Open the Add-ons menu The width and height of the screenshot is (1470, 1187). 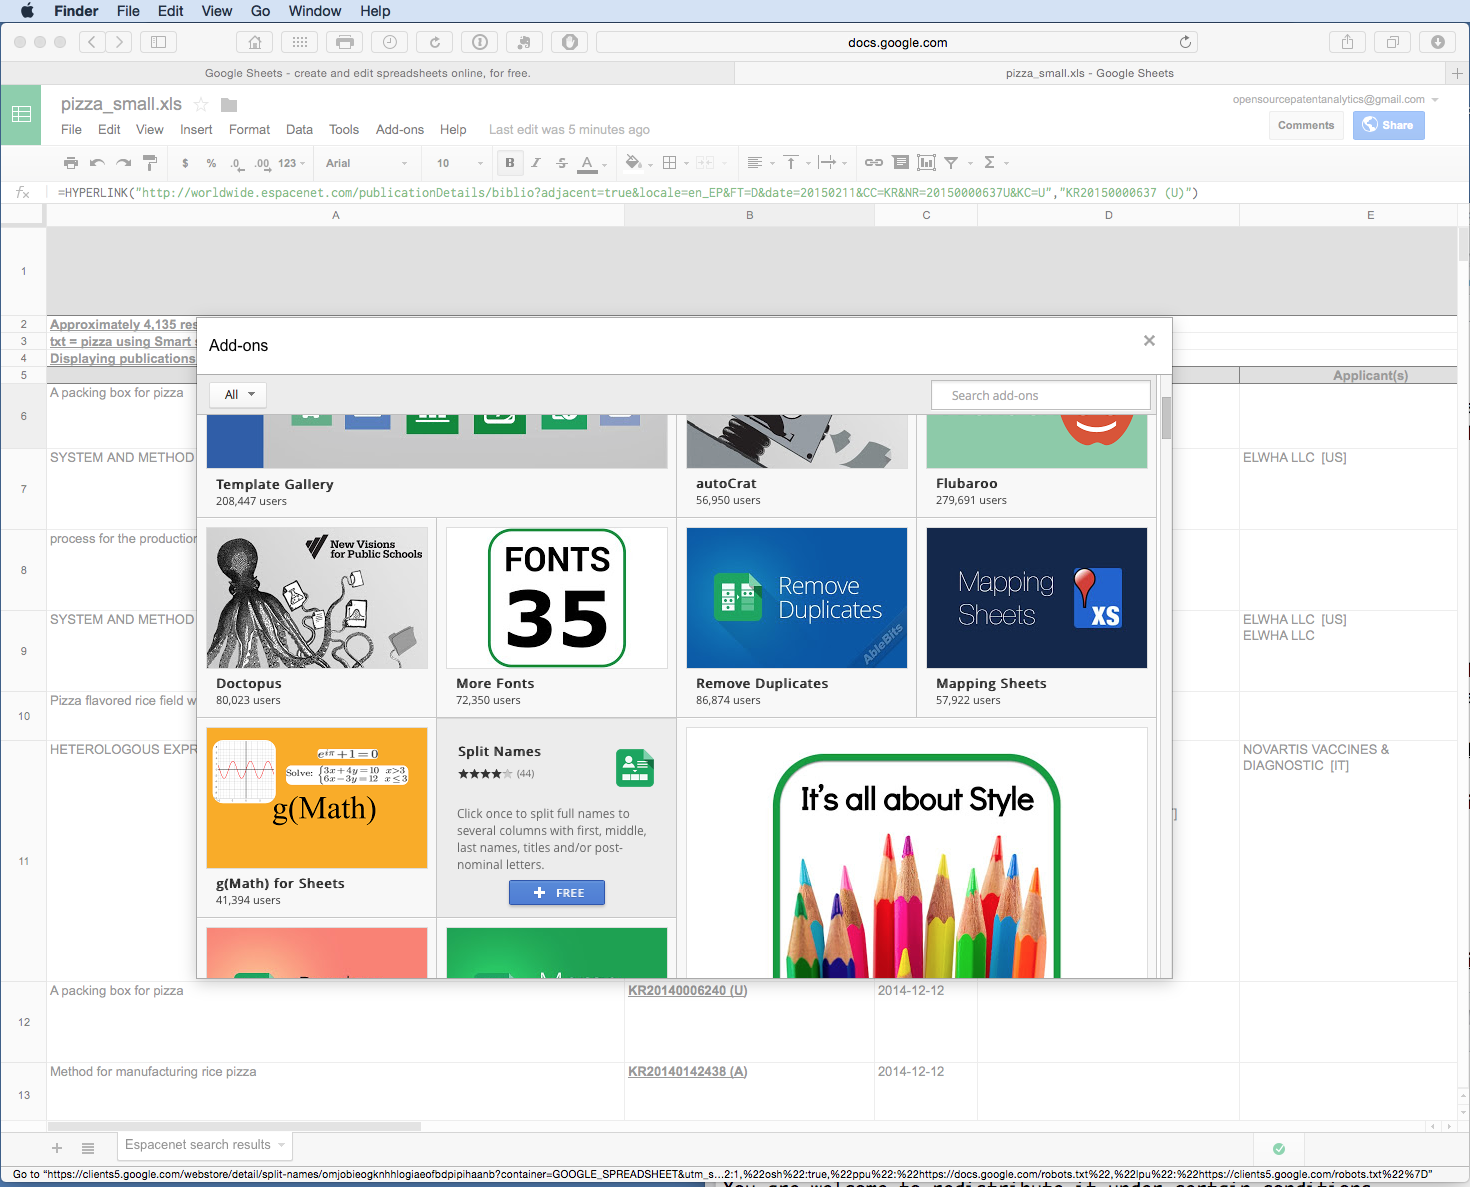(x=400, y=130)
